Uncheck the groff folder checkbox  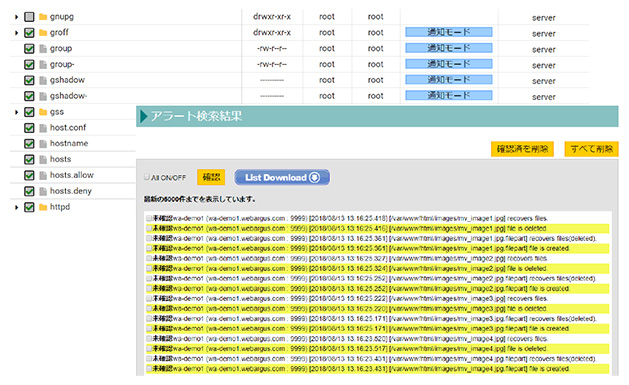click(x=29, y=32)
